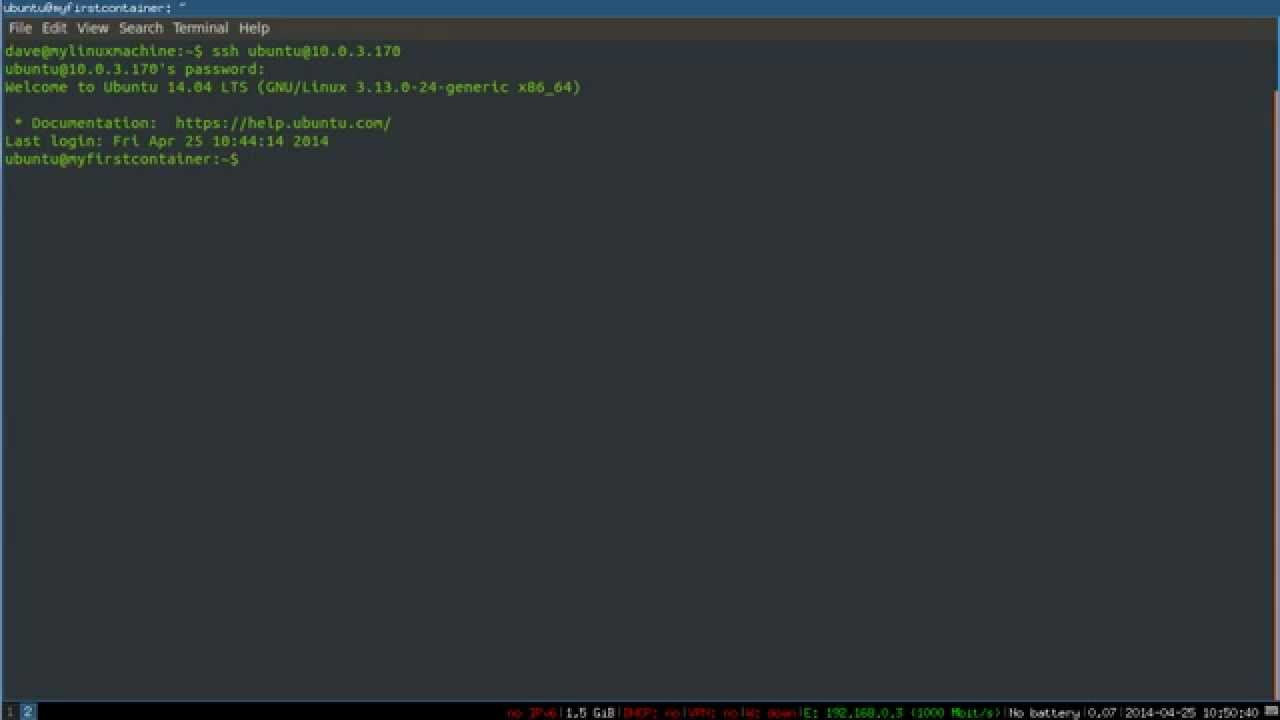This screenshot has height=720, width=1280.
Task: Select workspace 2 in status bar
Action: click(28, 712)
